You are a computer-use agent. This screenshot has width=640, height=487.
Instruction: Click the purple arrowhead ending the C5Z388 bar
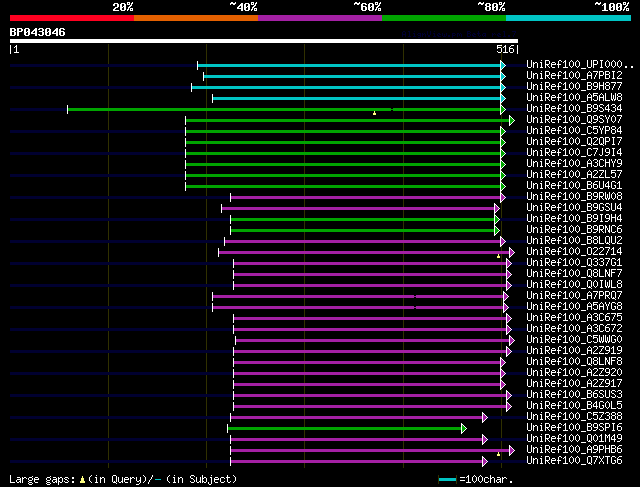click(484, 418)
